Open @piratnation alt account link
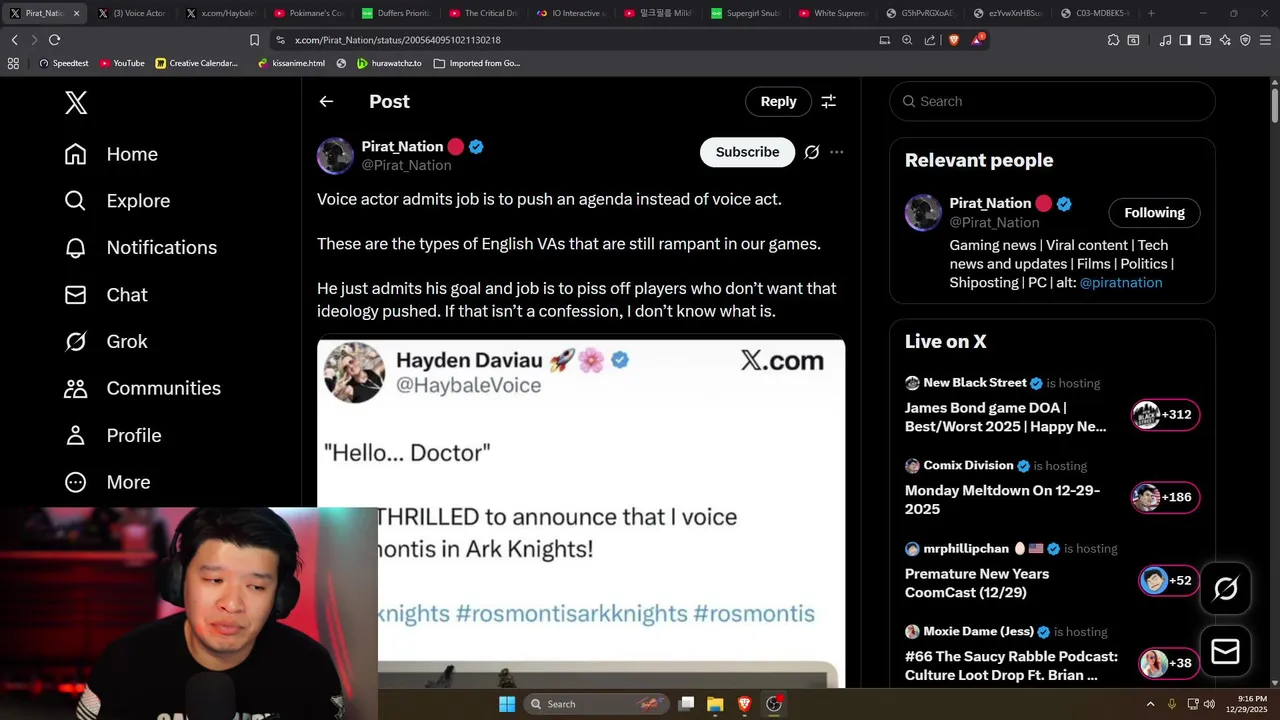This screenshot has width=1280, height=720. pyautogui.click(x=1120, y=283)
